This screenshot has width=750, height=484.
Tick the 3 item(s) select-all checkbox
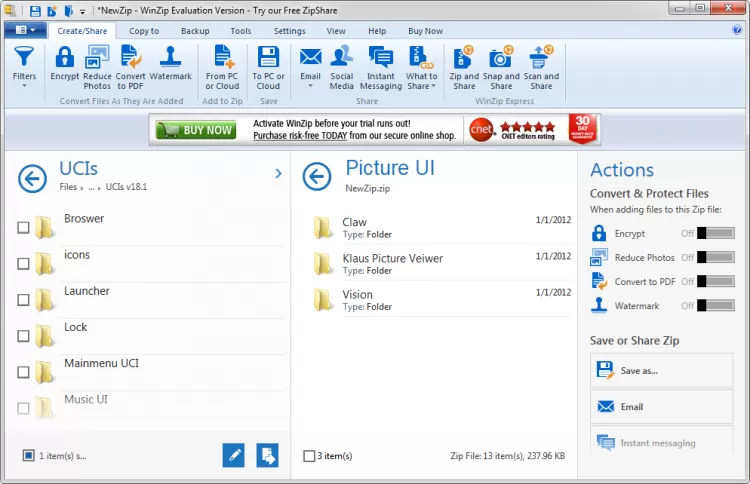309,456
